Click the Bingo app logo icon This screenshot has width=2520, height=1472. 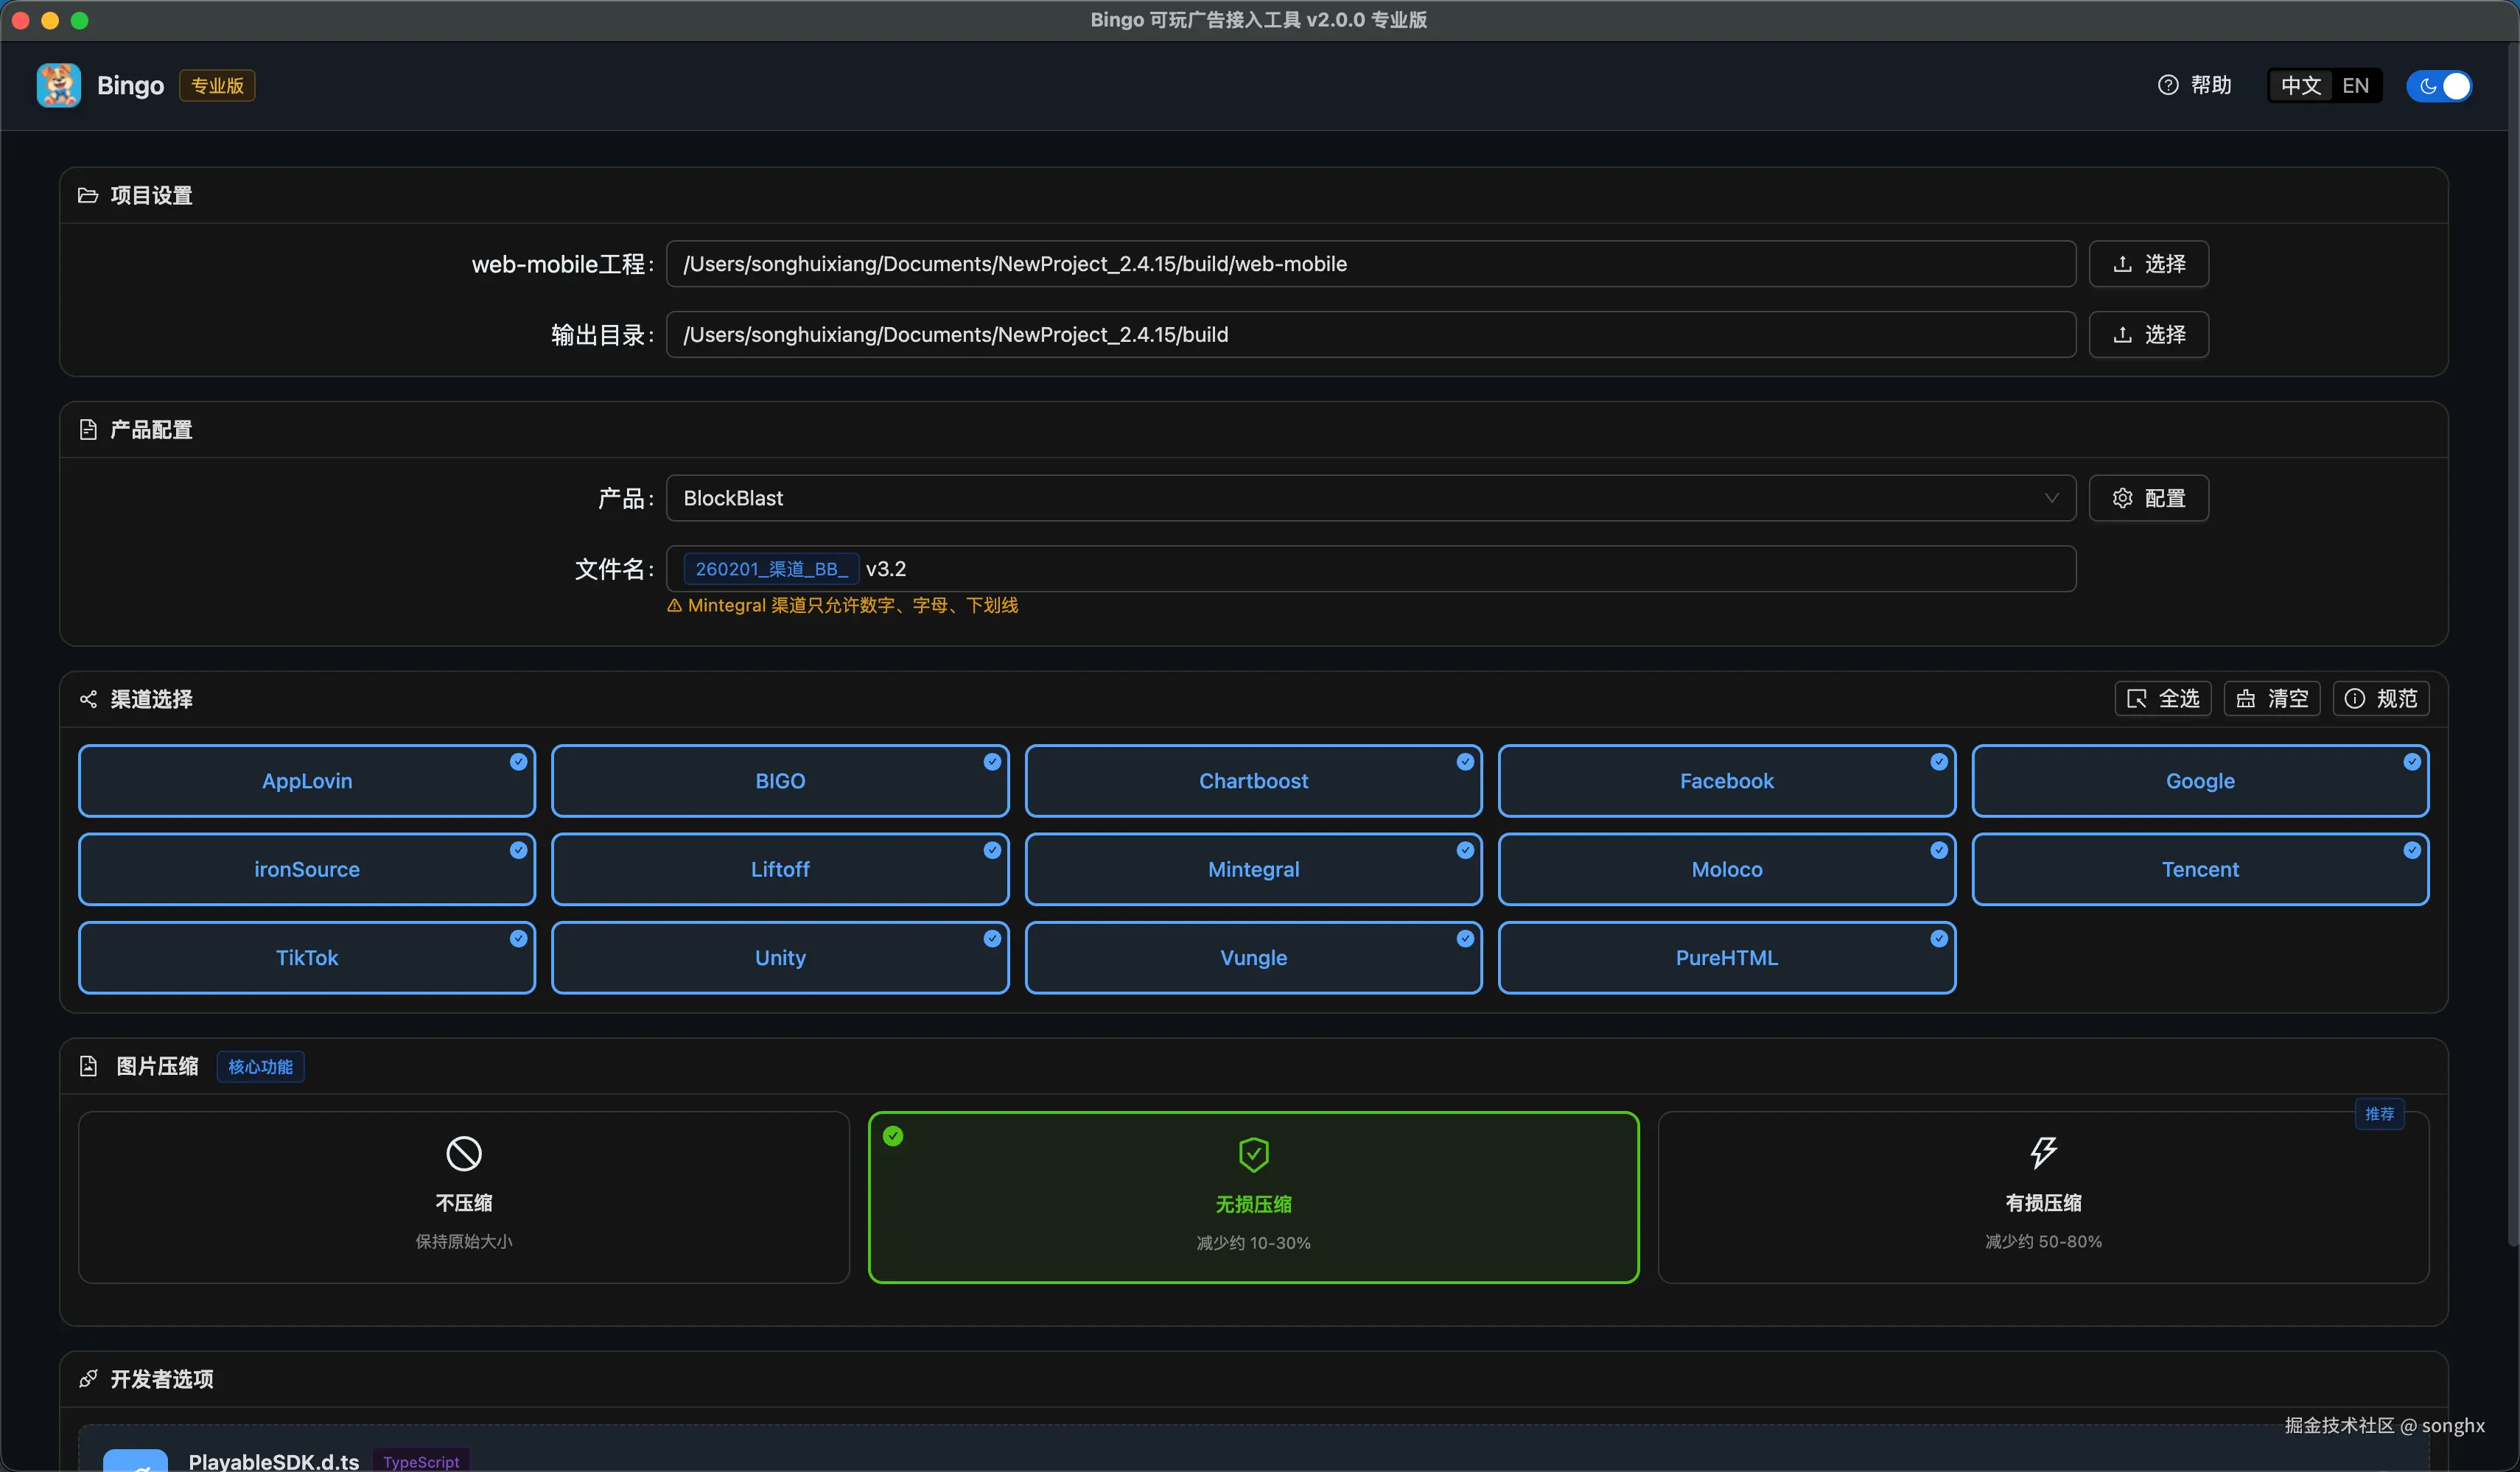59,86
